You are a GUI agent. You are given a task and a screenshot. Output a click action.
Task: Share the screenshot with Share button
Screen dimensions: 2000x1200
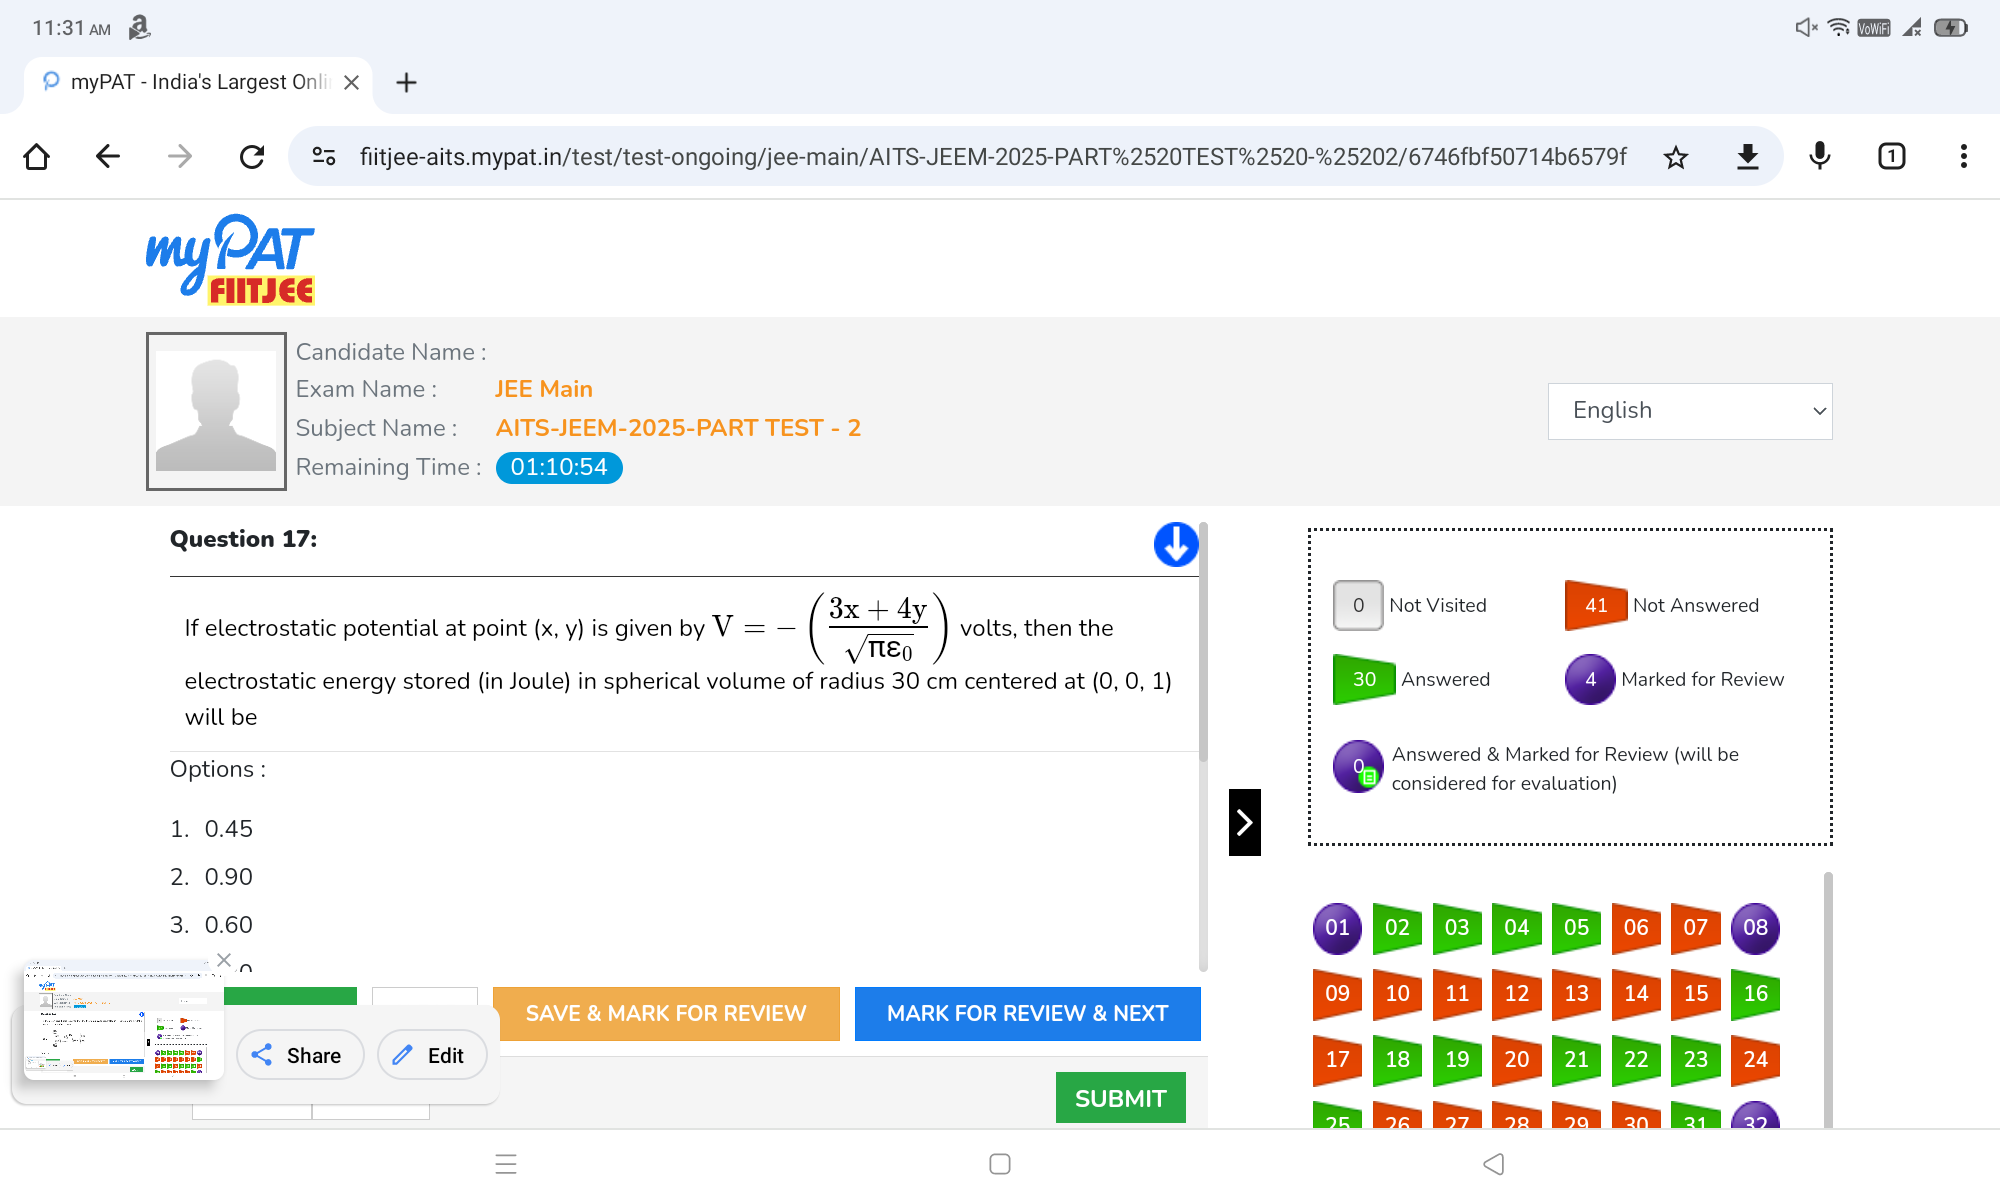click(300, 1055)
